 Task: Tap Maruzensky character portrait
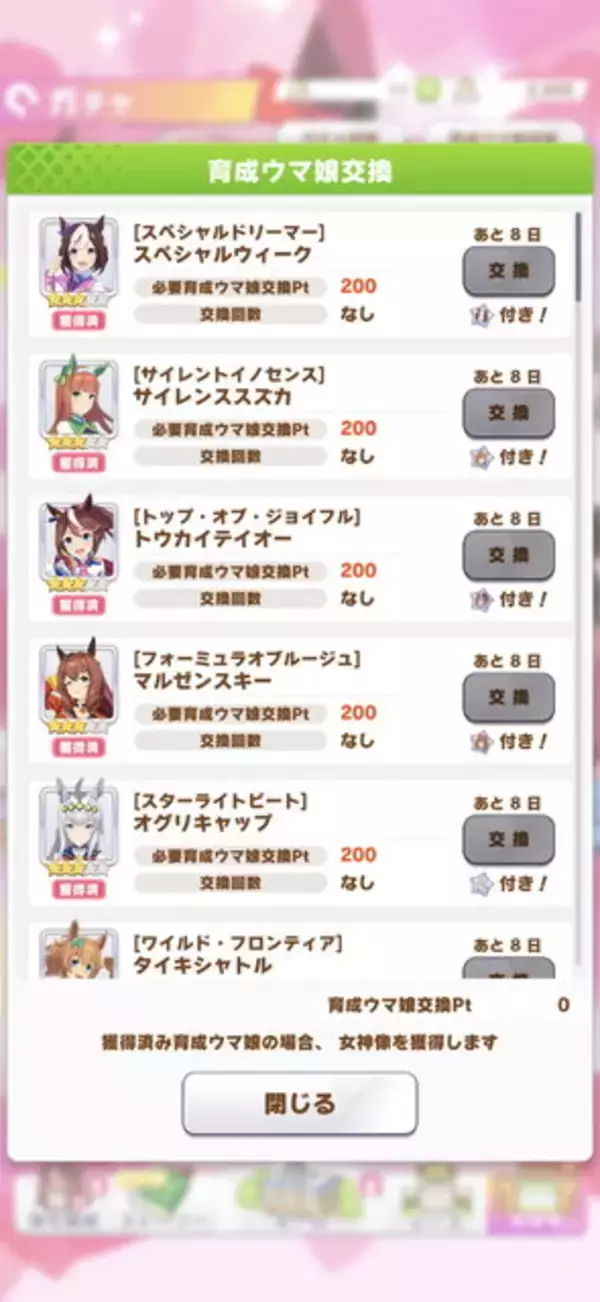tap(78, 686)
